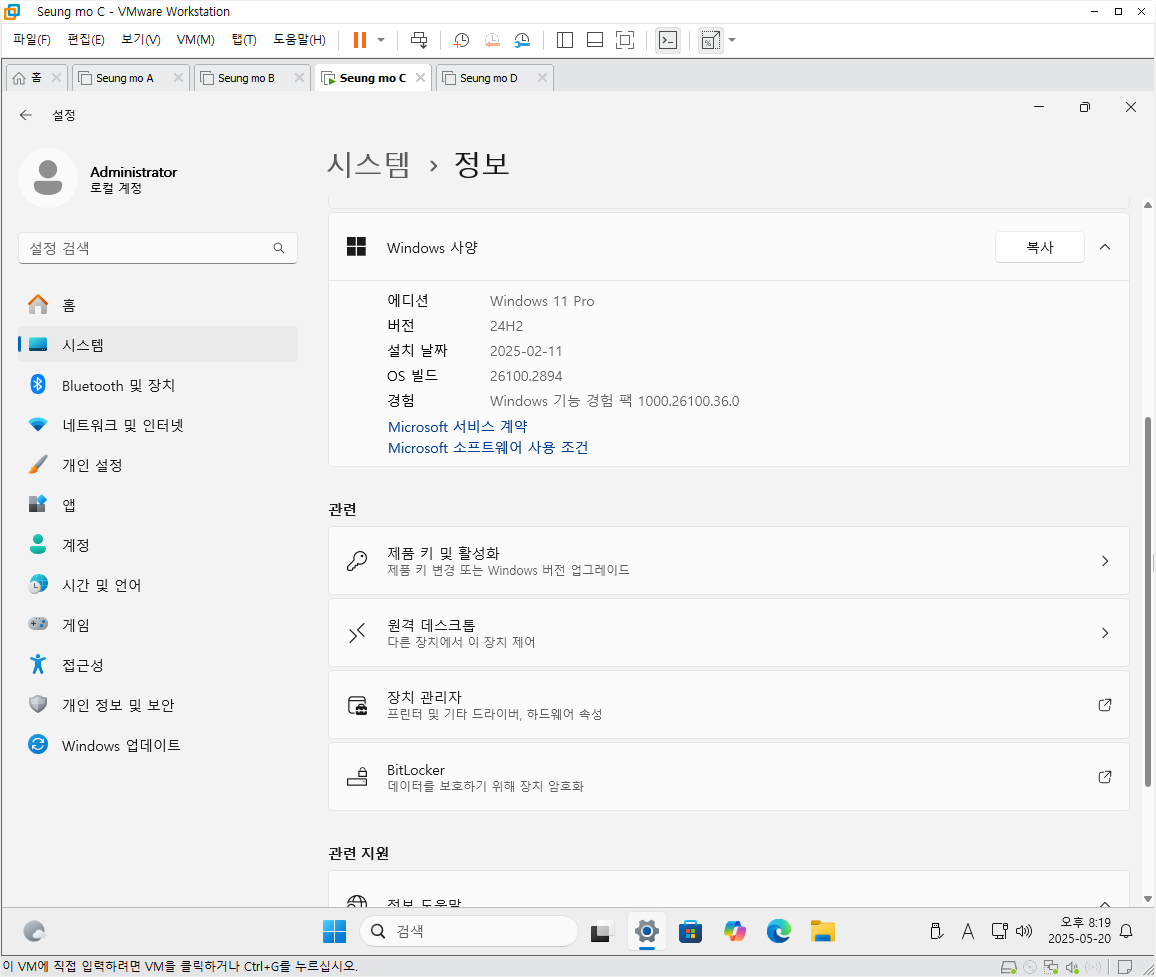Switch to the Seung mo A tab
The height and width of the screenshot is (977, 1156).
pyautogui.click(x=124, y=78)
